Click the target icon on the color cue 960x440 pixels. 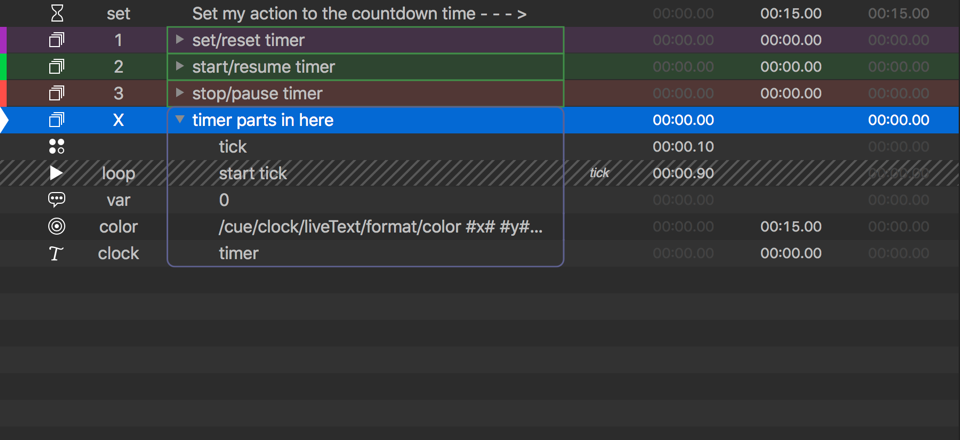coord(57,227)
